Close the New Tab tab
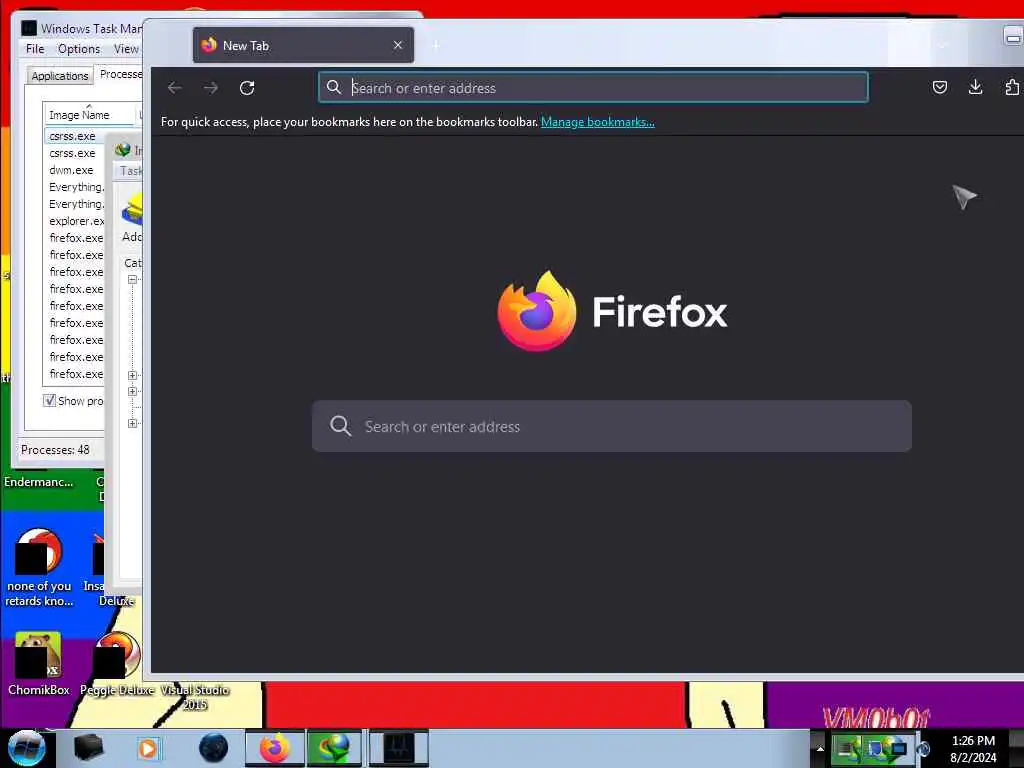 (398, 45)
